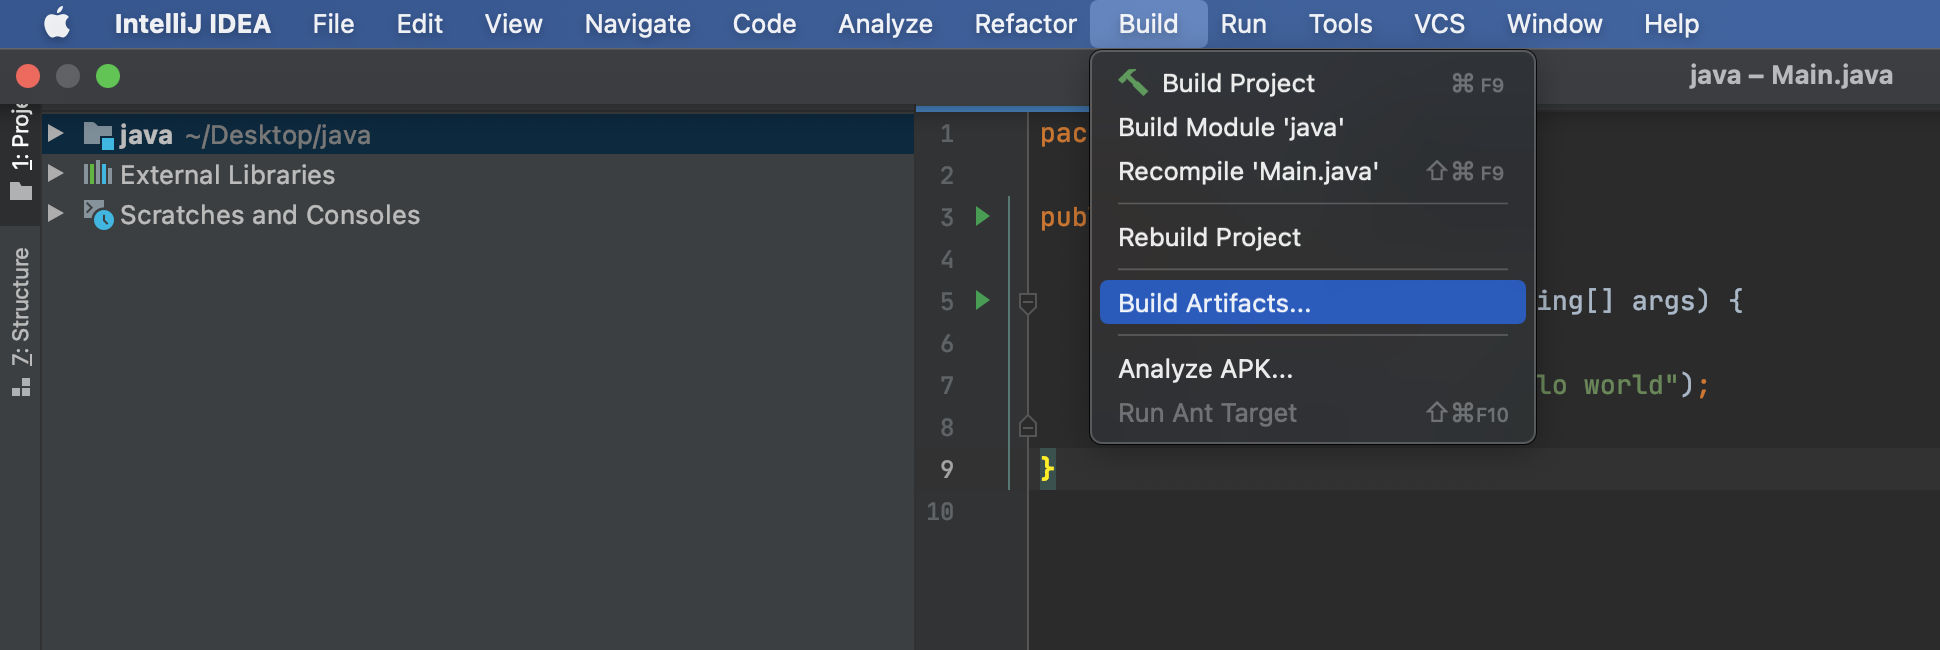The height and width of the screenshot is (650, 1940).
Task: Click the run gutter arrow on line 3
Action: pyautogui.click(x=982, y=216)
